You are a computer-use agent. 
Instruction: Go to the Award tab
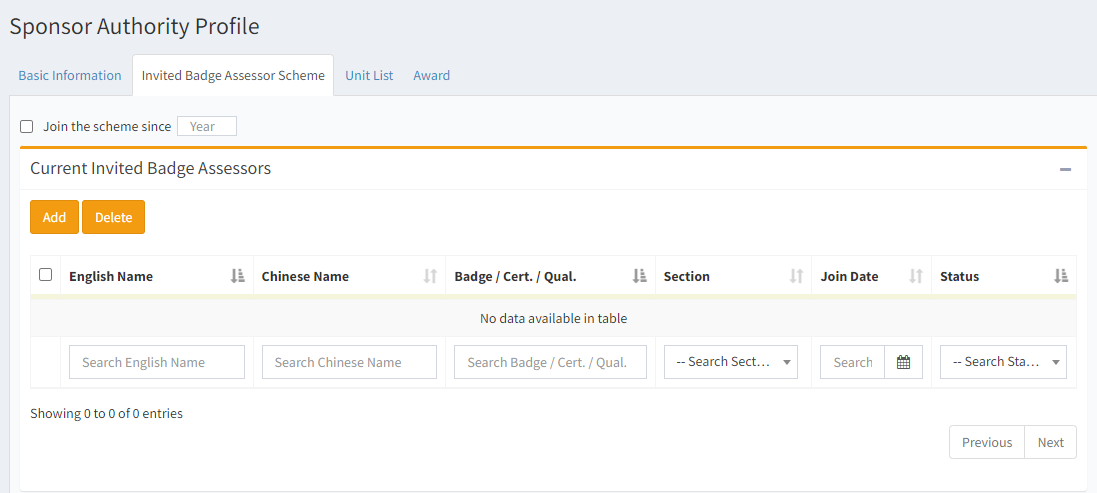pyautogui.click(x=431, y=75)
